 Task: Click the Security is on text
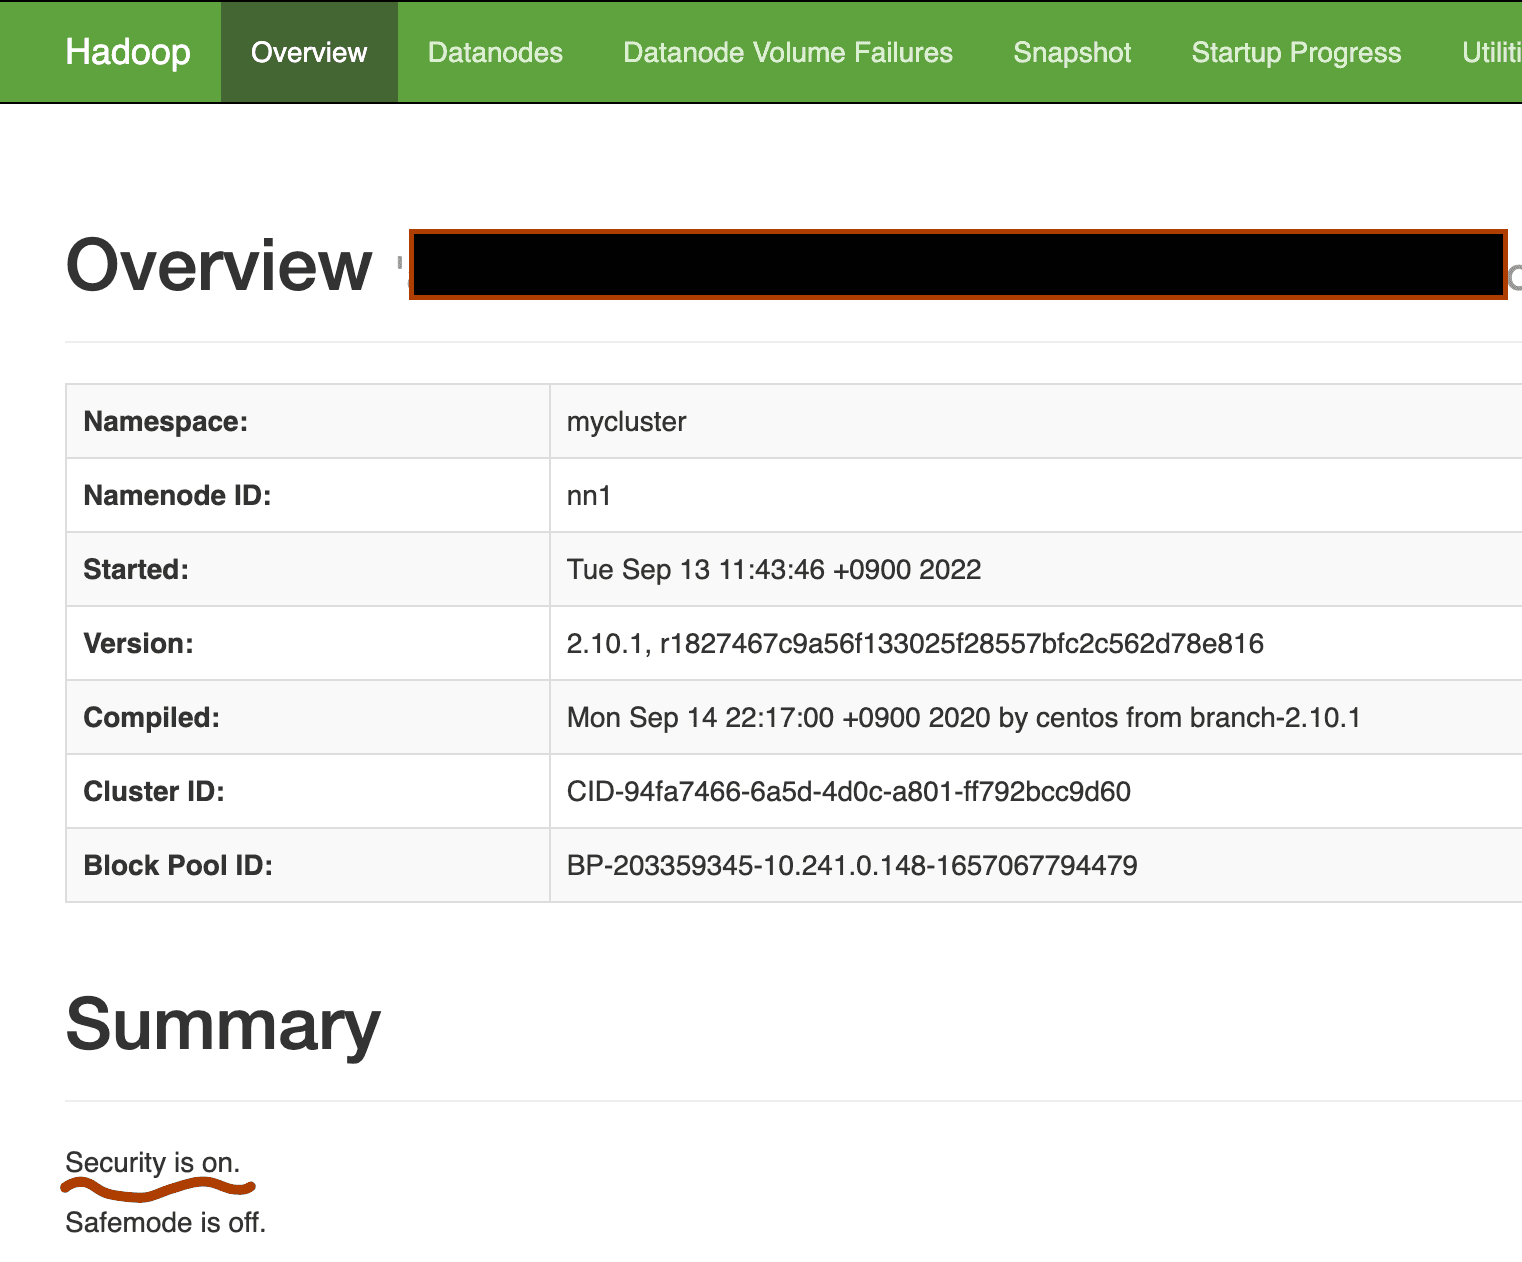point(151,1162)
